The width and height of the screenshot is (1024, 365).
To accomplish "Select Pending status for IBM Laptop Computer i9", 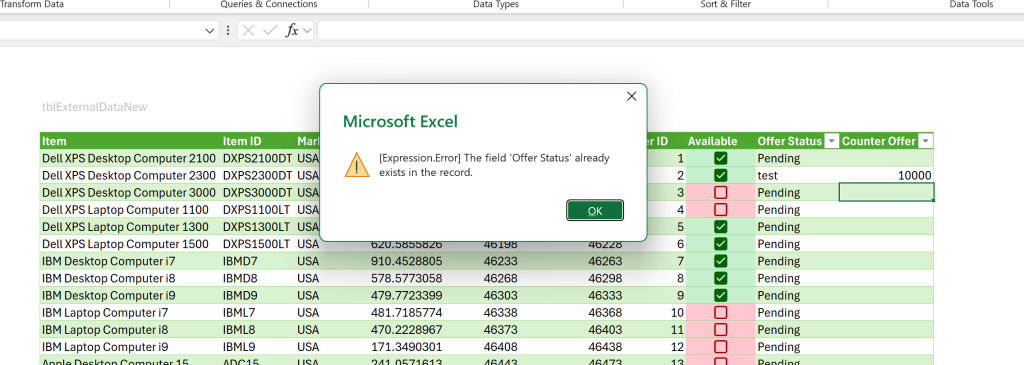I will [x=797, y=347].
